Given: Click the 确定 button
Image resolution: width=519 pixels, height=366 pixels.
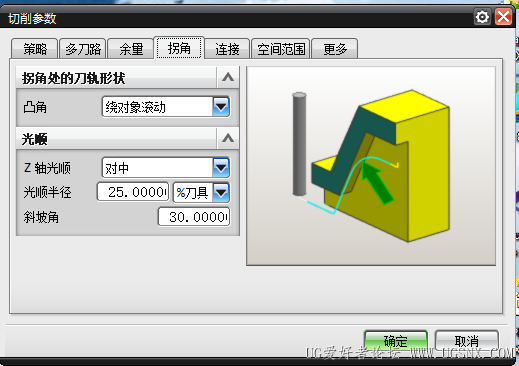Looking at the screenshot, I should pyautogui.click(x=396, y=340).
